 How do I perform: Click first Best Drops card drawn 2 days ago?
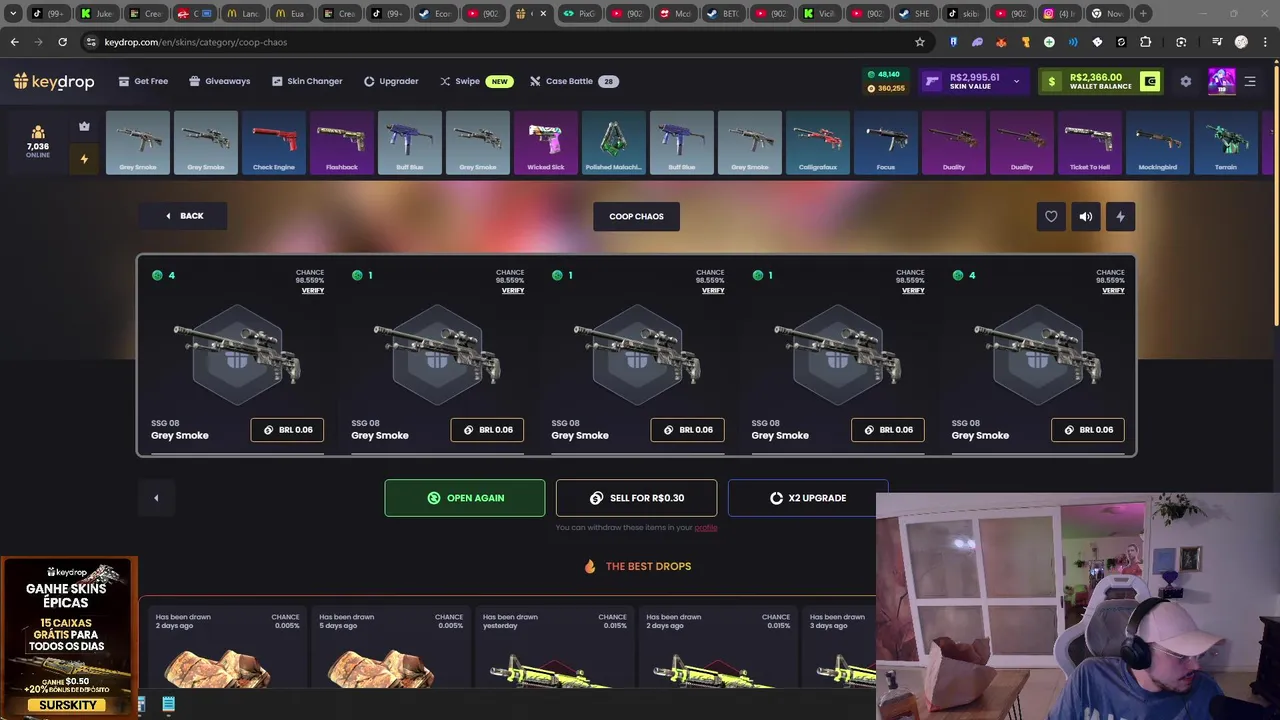[x=228, y=645]
